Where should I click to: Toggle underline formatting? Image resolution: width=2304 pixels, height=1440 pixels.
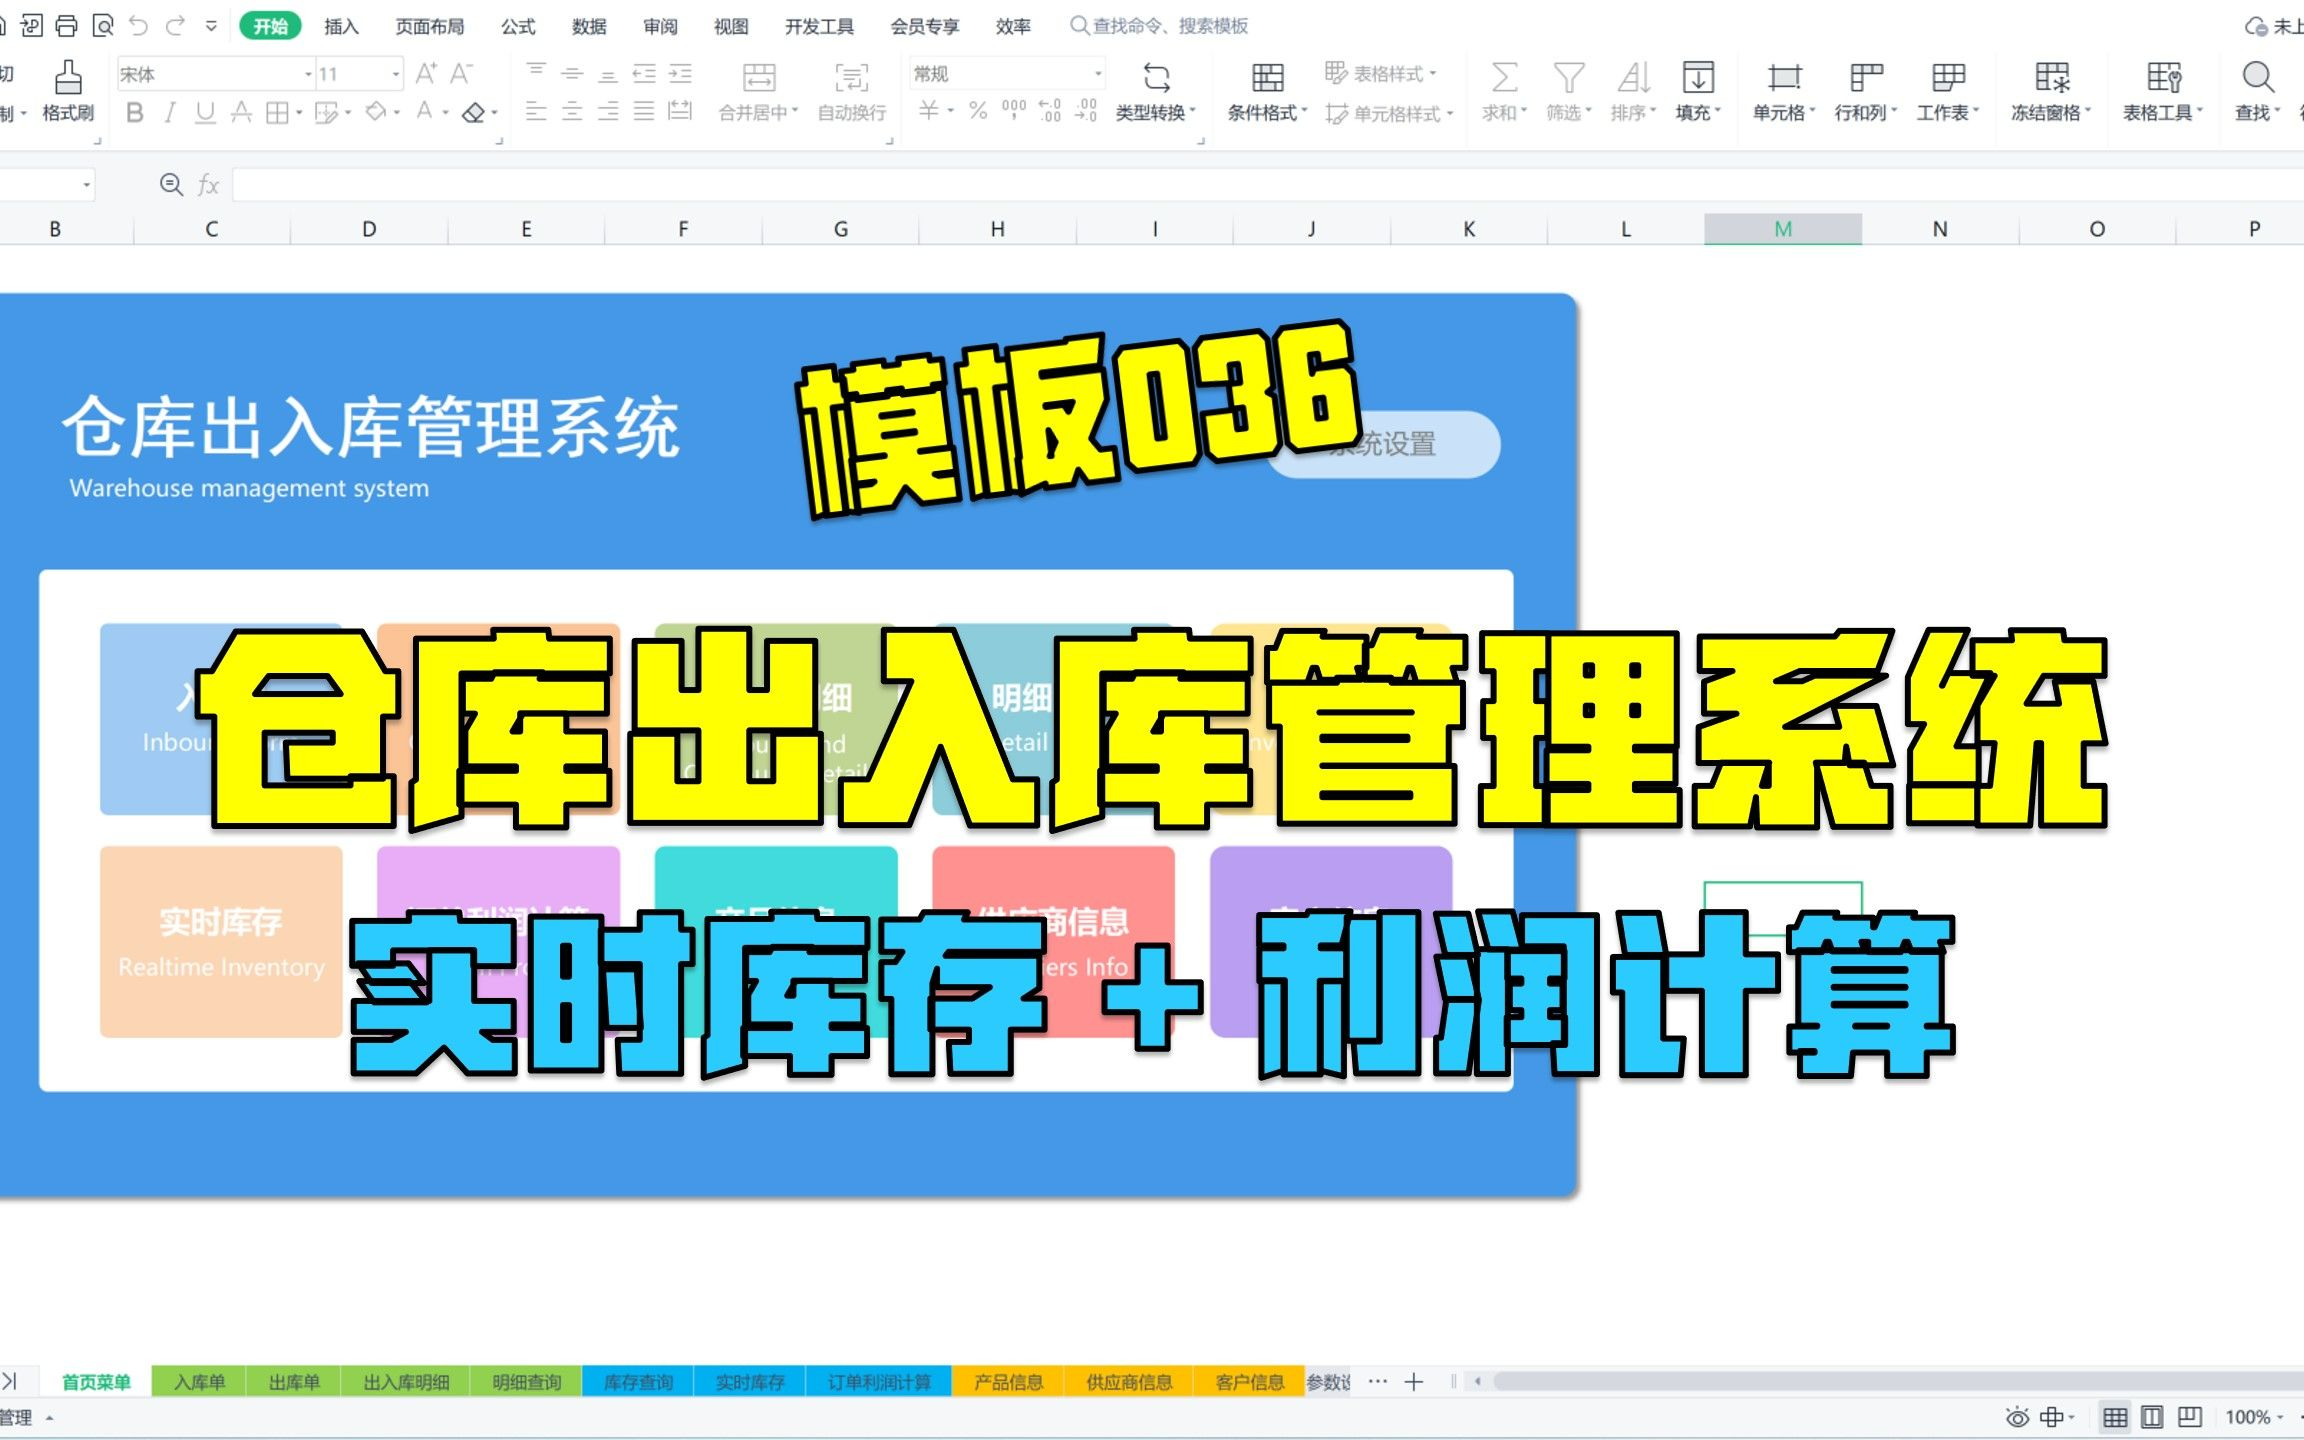pos(205,113)
